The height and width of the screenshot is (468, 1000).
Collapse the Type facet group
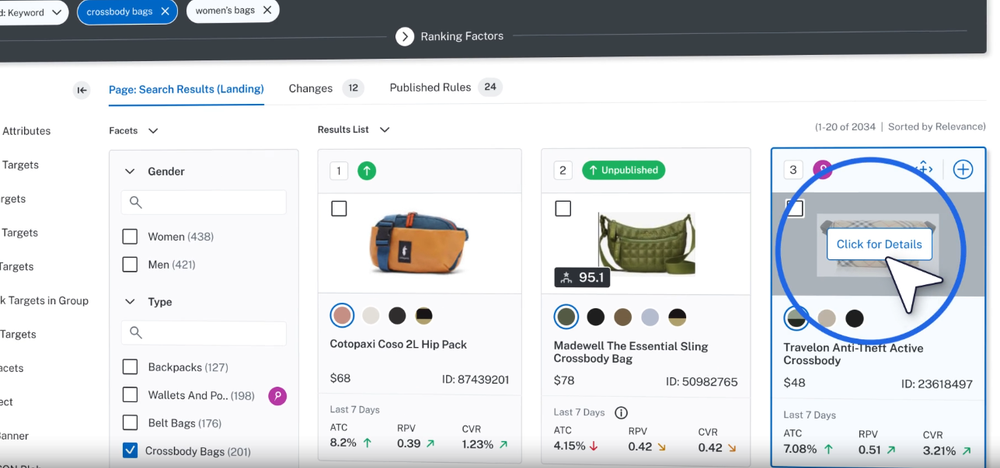pyautogui.click(x=130, y=302)
